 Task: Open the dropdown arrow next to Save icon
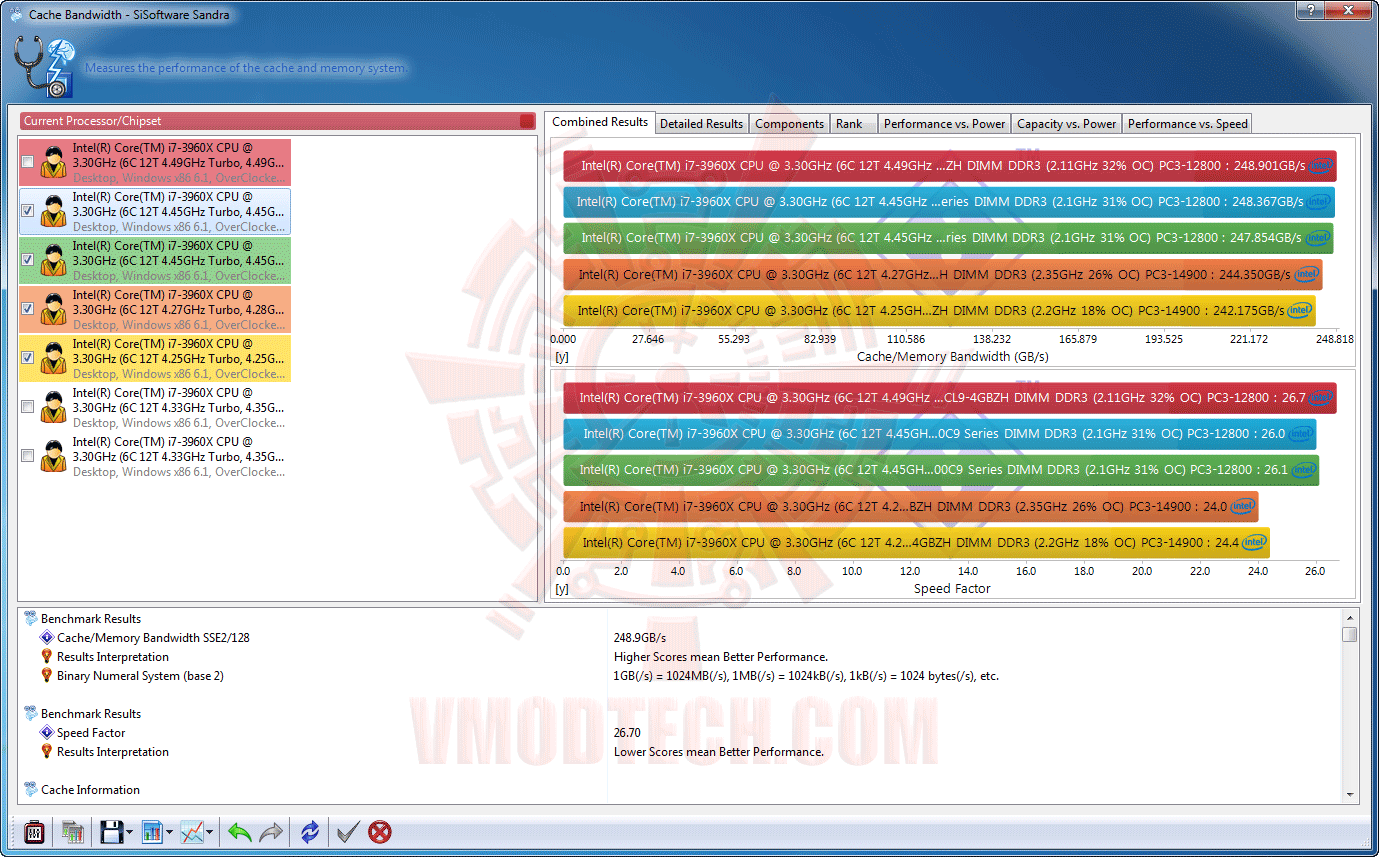point(130,832)
